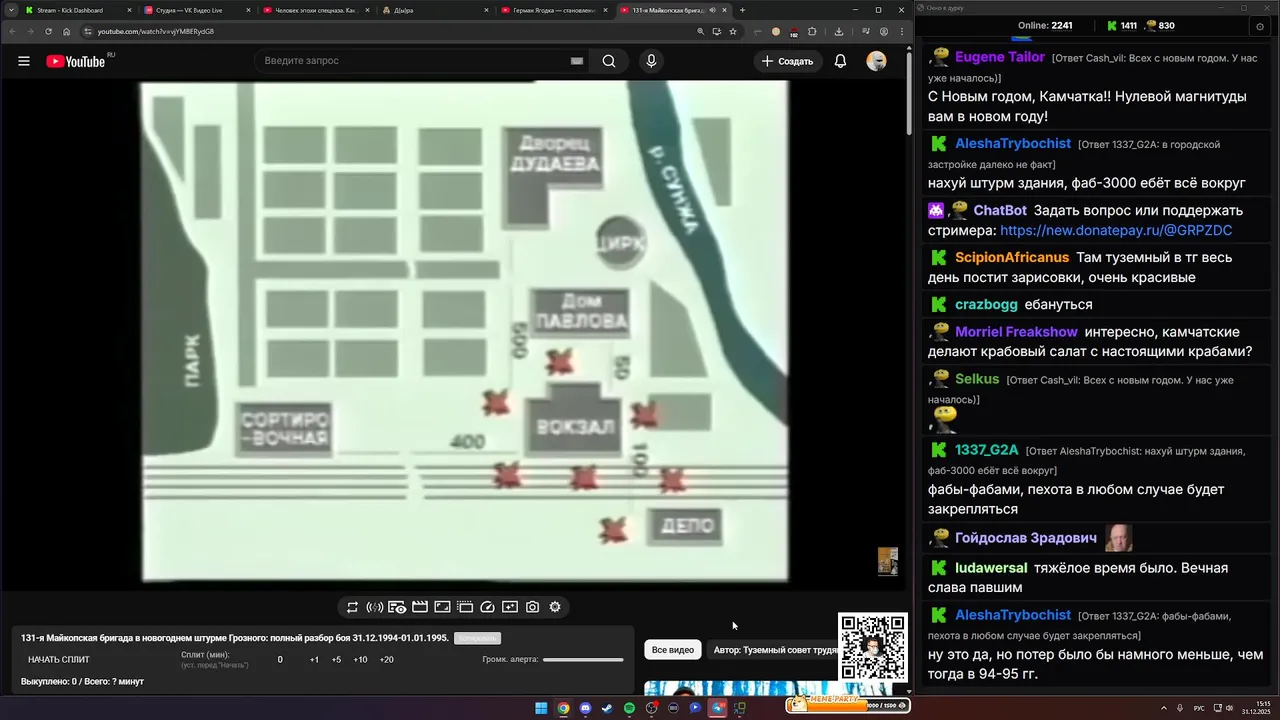
Task: Open Steam from the taskbar
Action: point(607,708)
